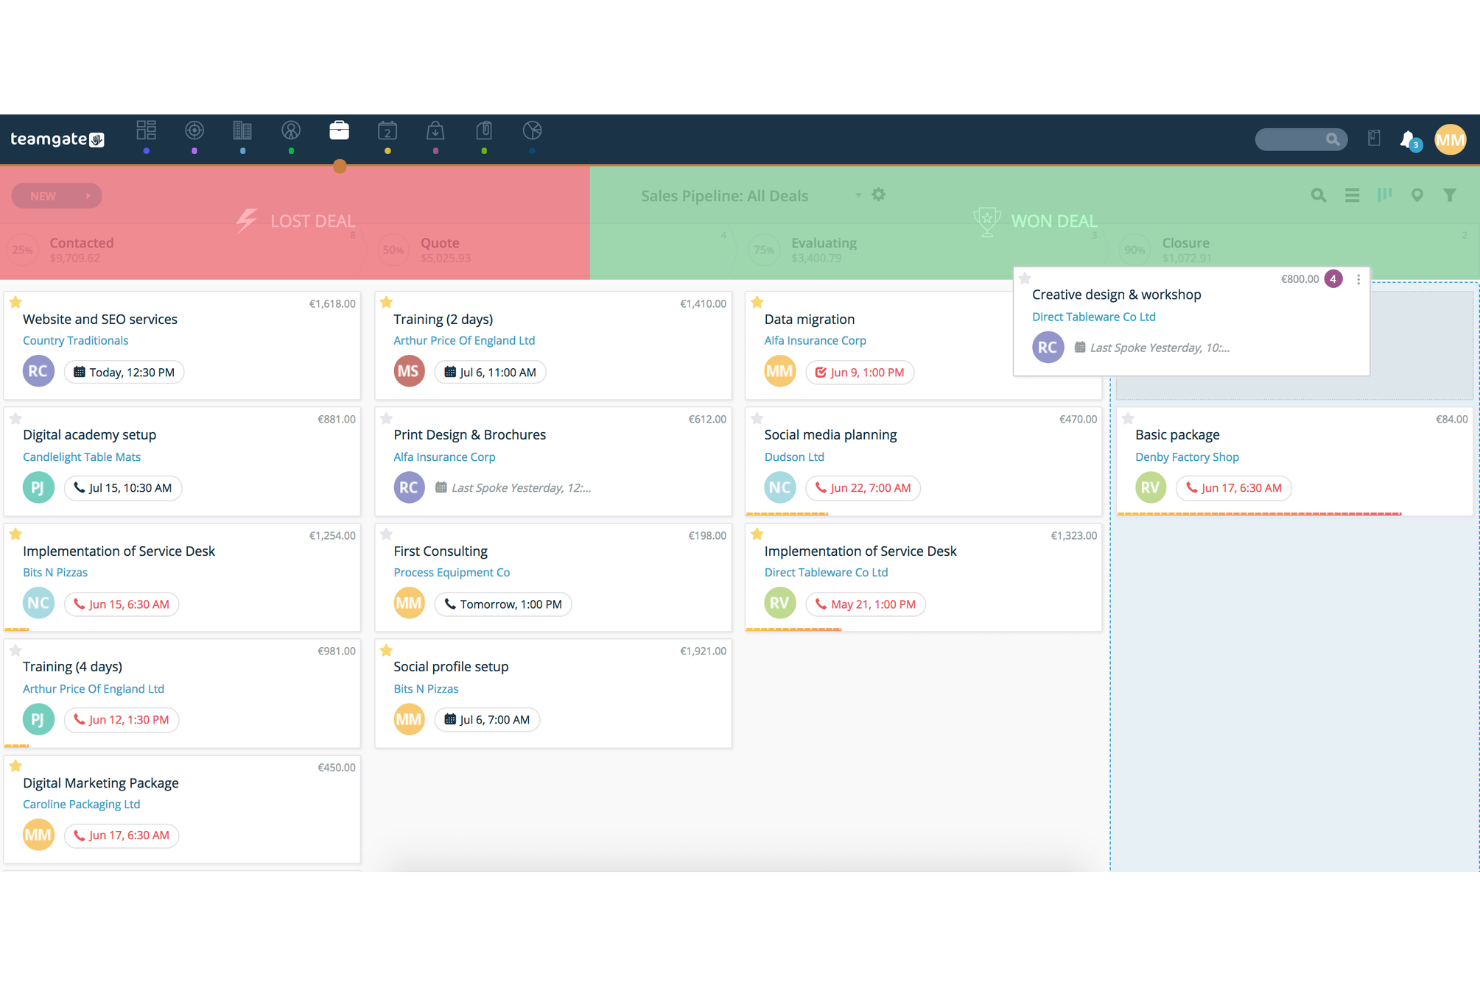Open the shopping bag icon in navigation
The height and width of the screenshot is (987, 1480).
tap(435, 130)
